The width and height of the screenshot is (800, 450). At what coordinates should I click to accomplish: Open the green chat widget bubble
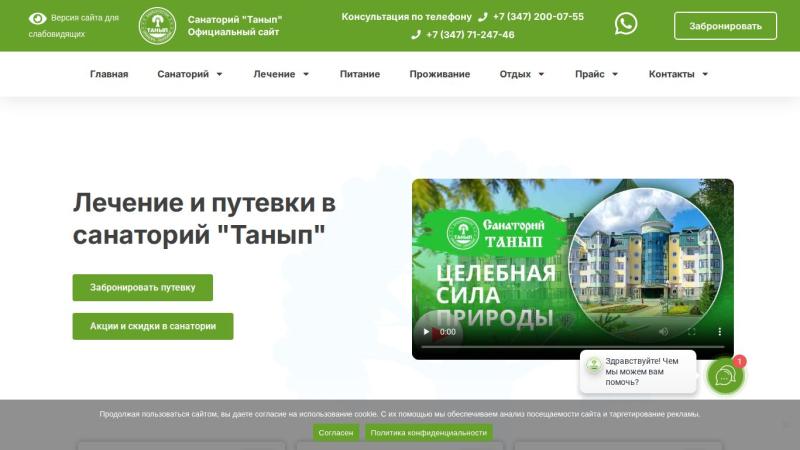pos(724,377)
